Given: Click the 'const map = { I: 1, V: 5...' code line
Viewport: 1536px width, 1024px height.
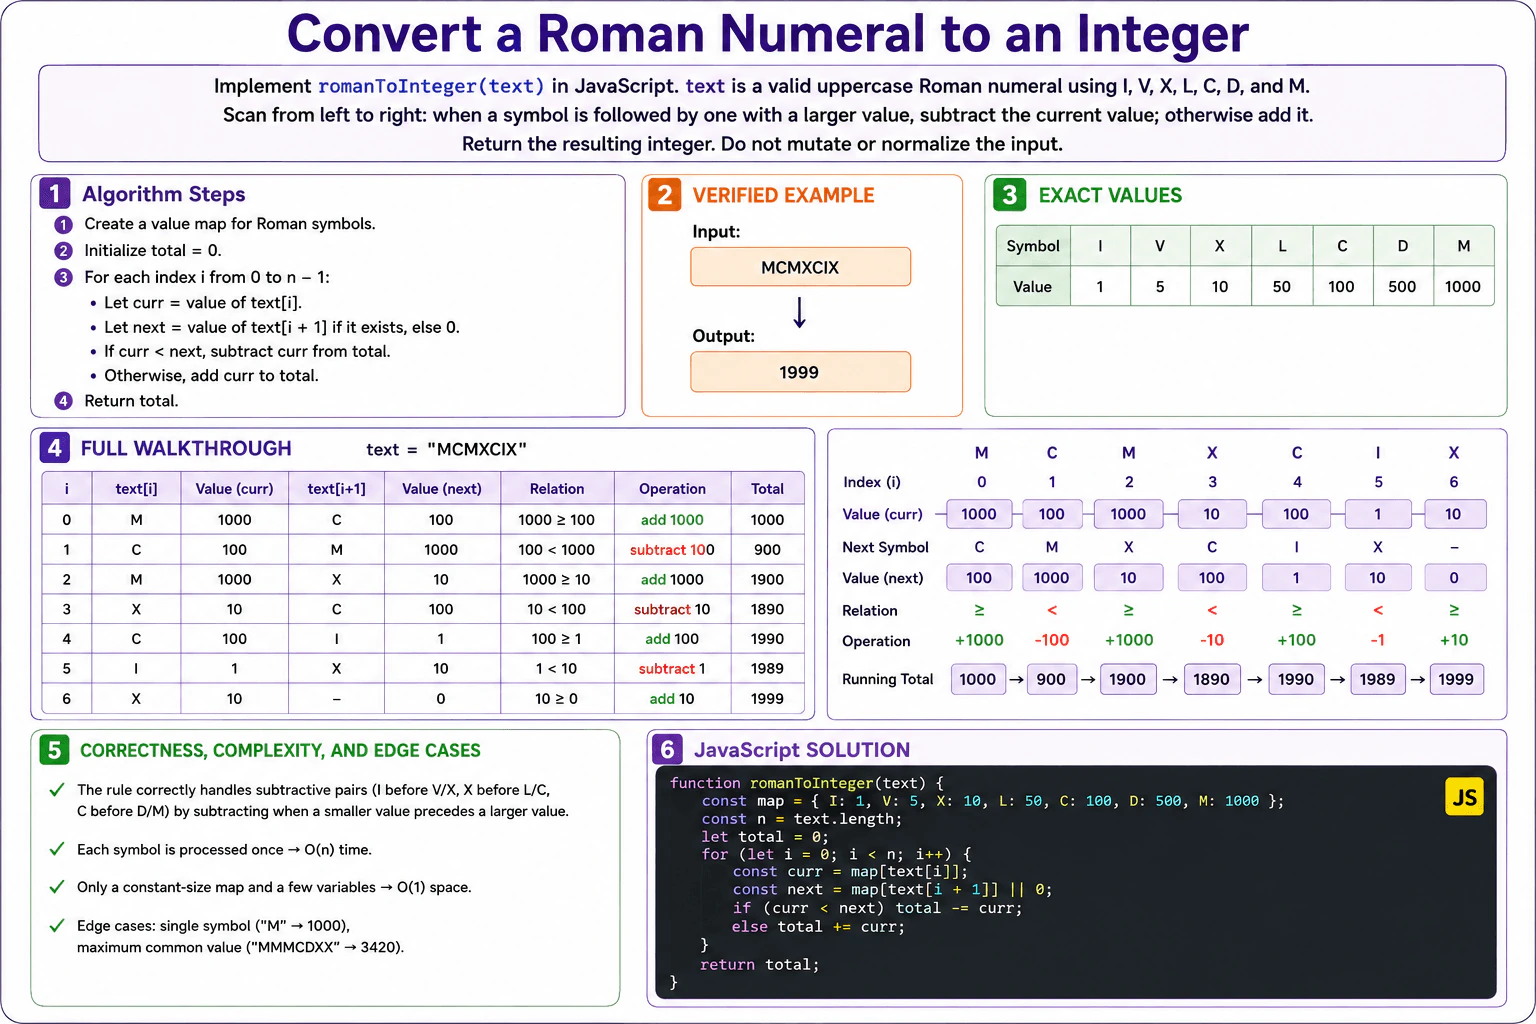Looking at the screenshot, I should coord(993,801).
